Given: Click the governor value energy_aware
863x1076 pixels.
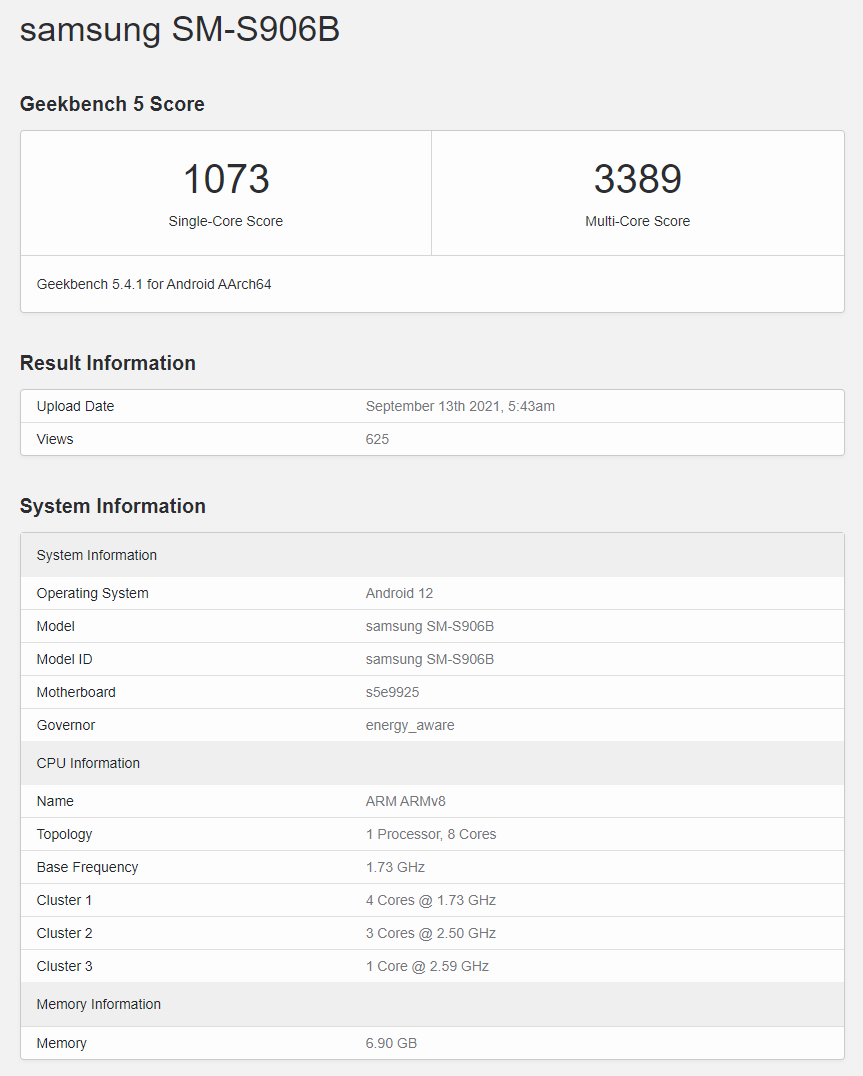Looking at the screenshot, I should tap(410, 725).
